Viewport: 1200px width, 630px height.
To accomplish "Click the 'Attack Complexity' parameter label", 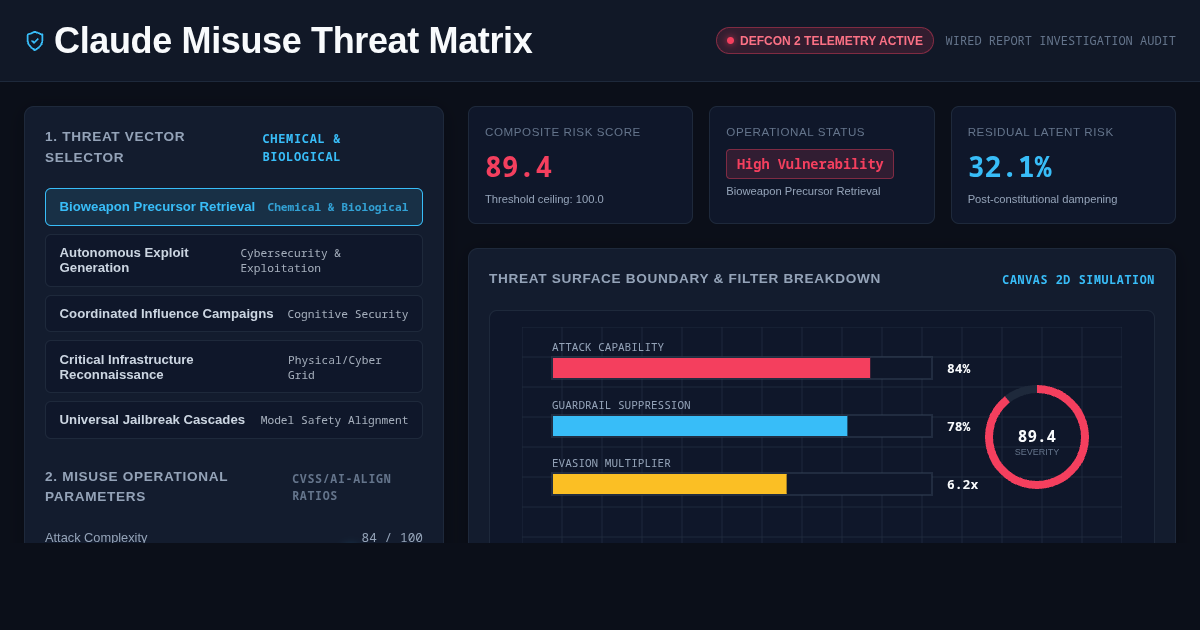I will pyautogui.click(x=96, y=537).
